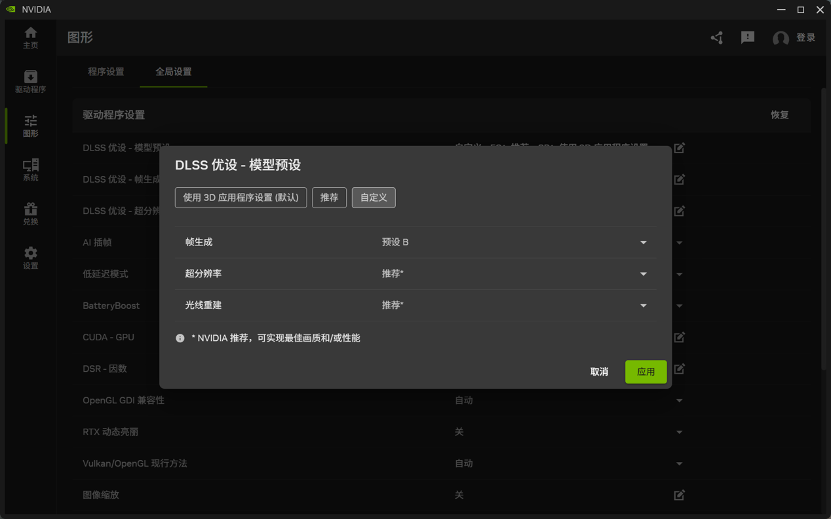Expand the AI 插帧 dropdown arrow
Image resolution: width=832 pixels, height=520 pixels.
click(679, 242)
